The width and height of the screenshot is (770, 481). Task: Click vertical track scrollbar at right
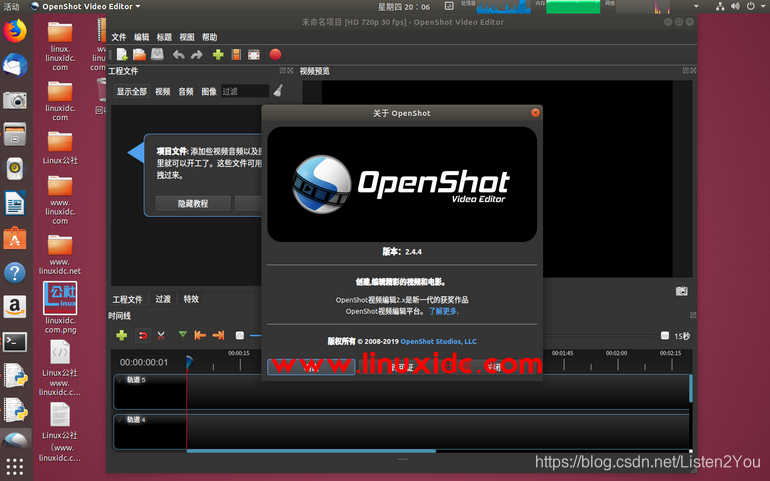point(690,388)
